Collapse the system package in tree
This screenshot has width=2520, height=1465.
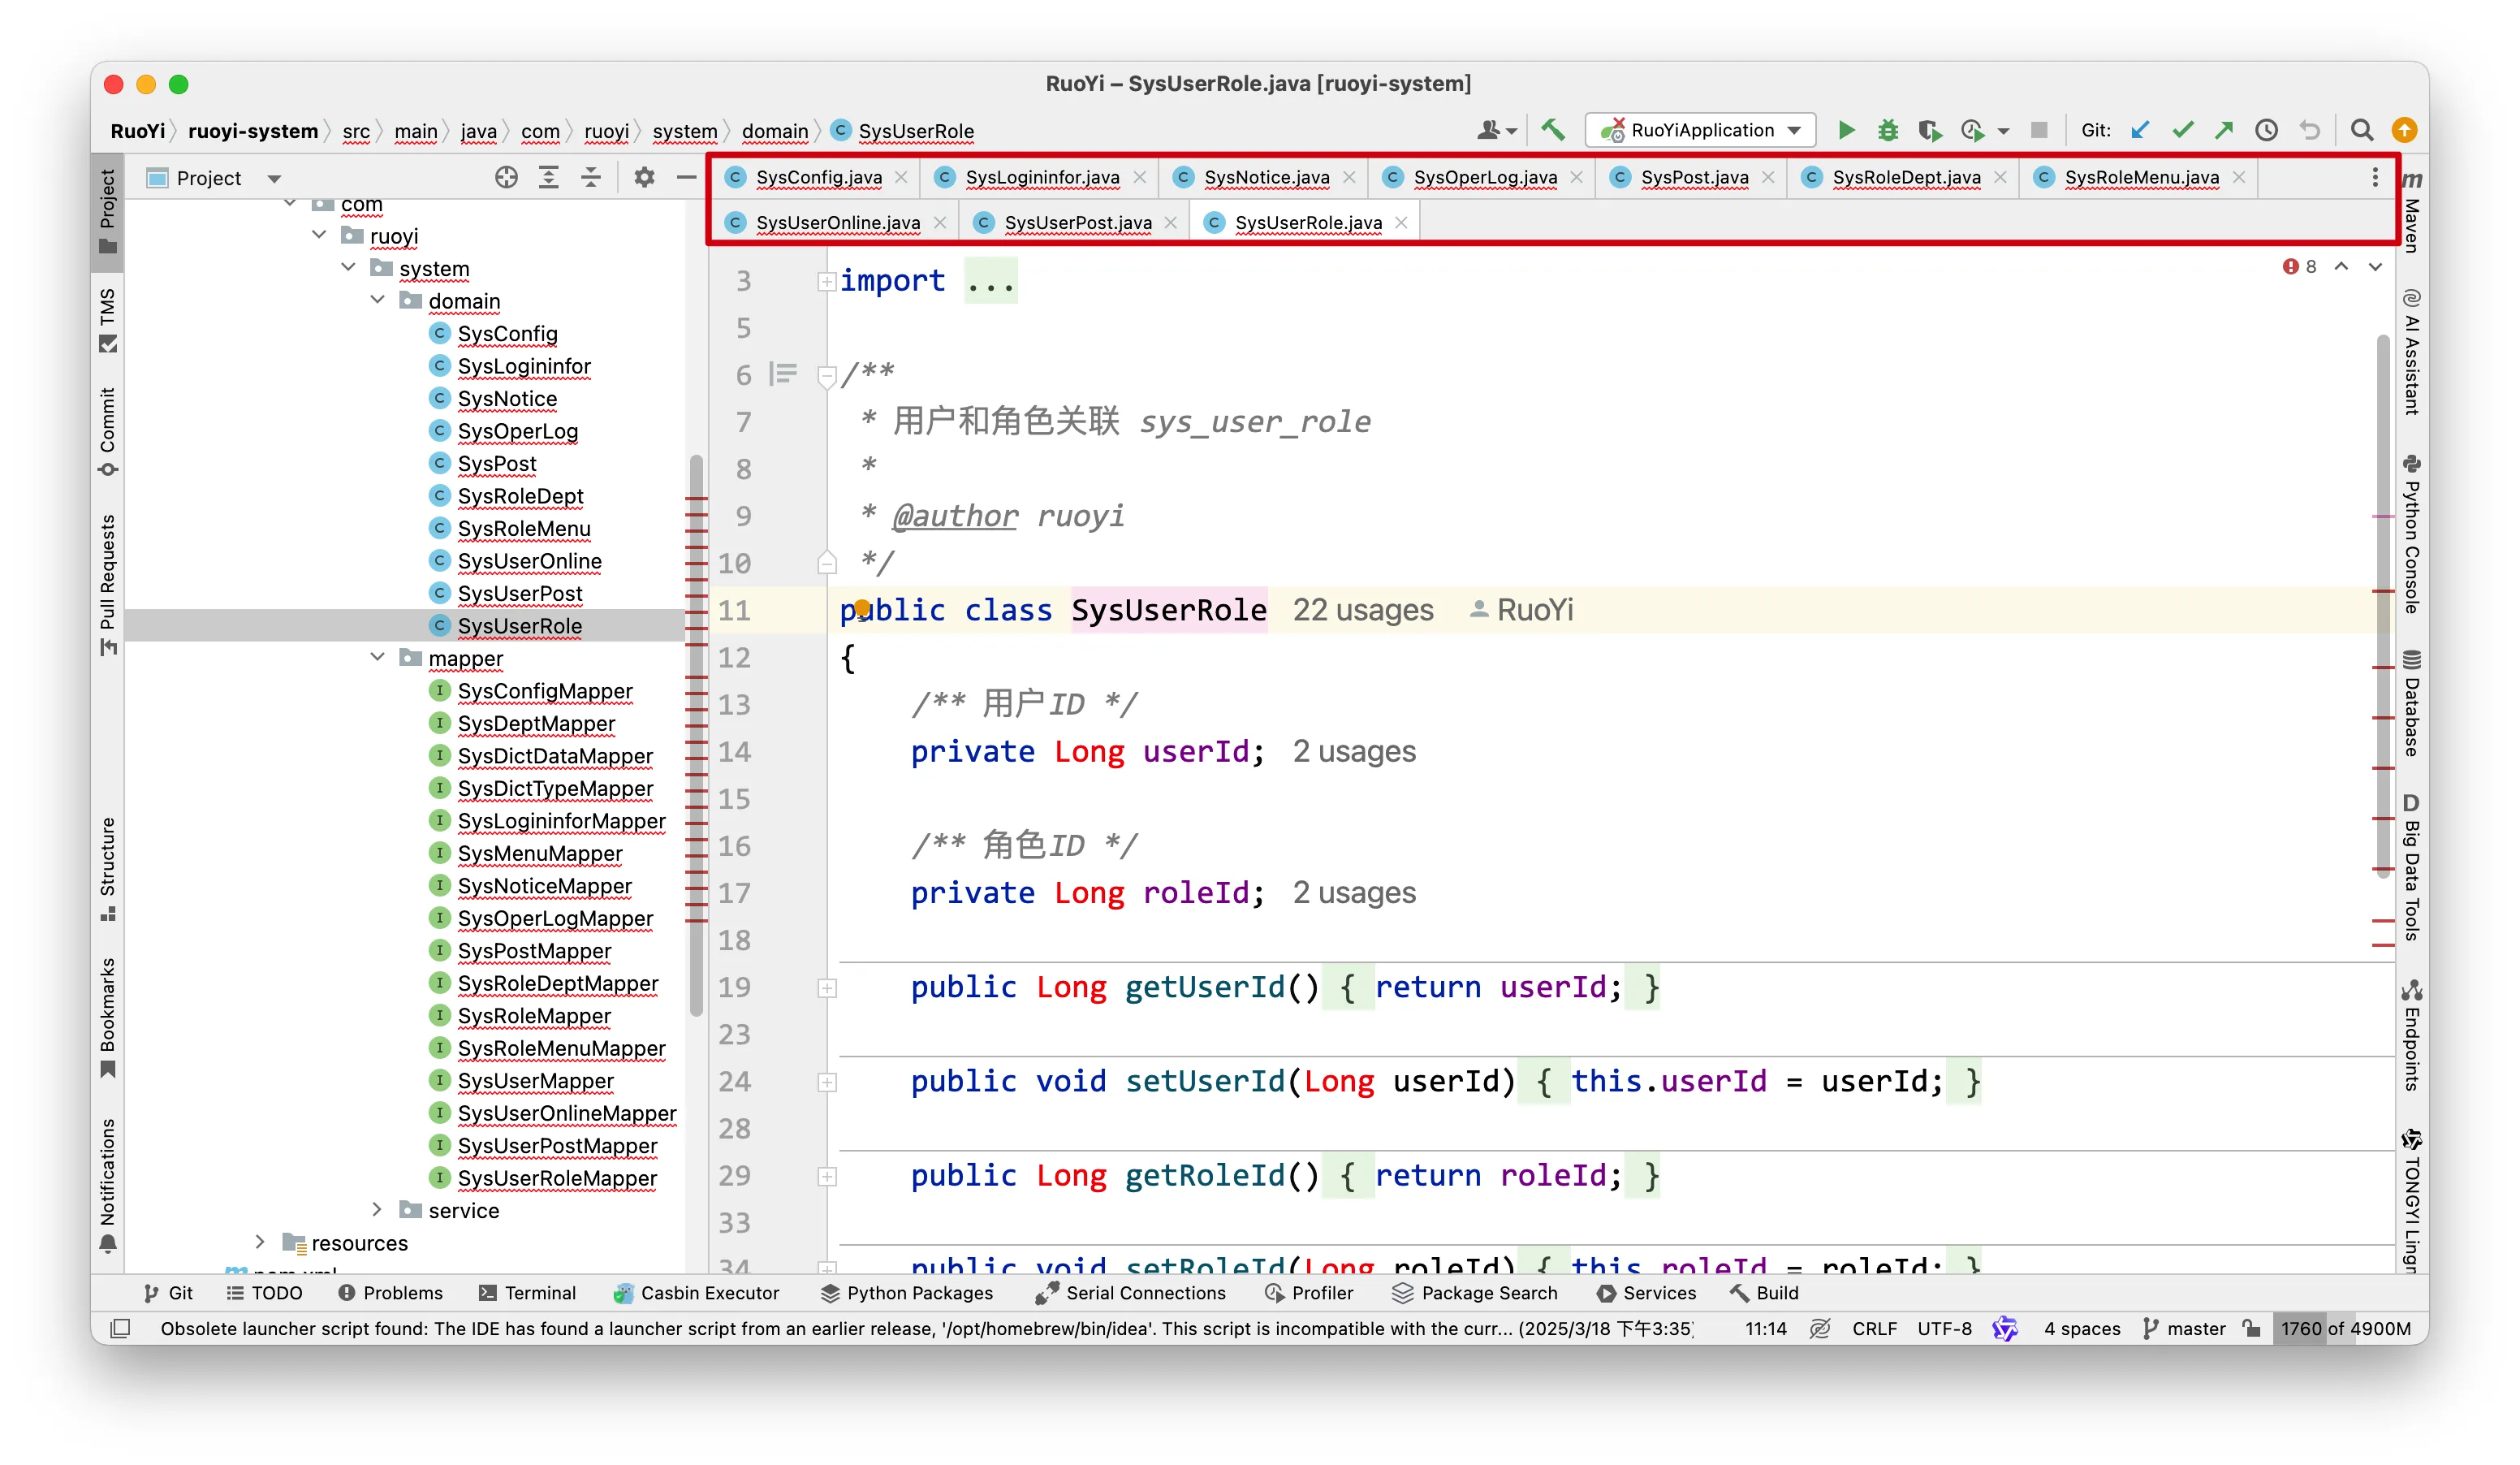point(348,267)
